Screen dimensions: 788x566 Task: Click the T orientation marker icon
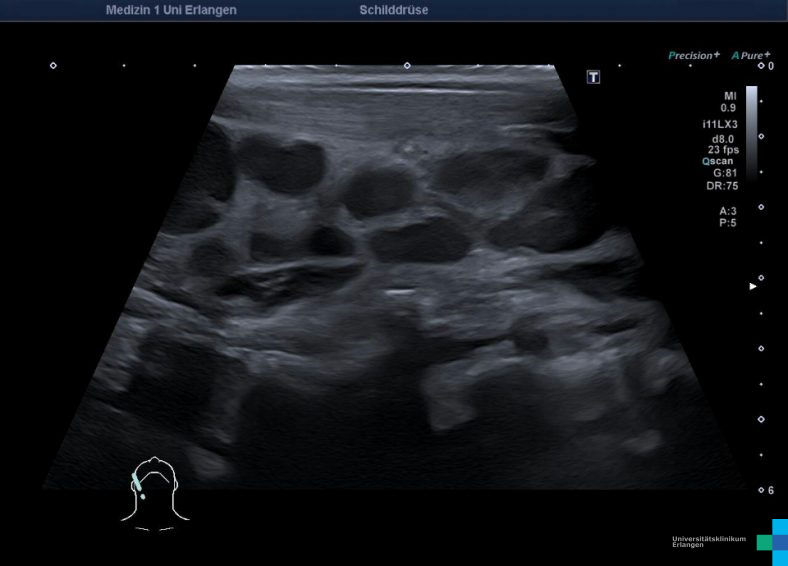click(x=593, y=77)
